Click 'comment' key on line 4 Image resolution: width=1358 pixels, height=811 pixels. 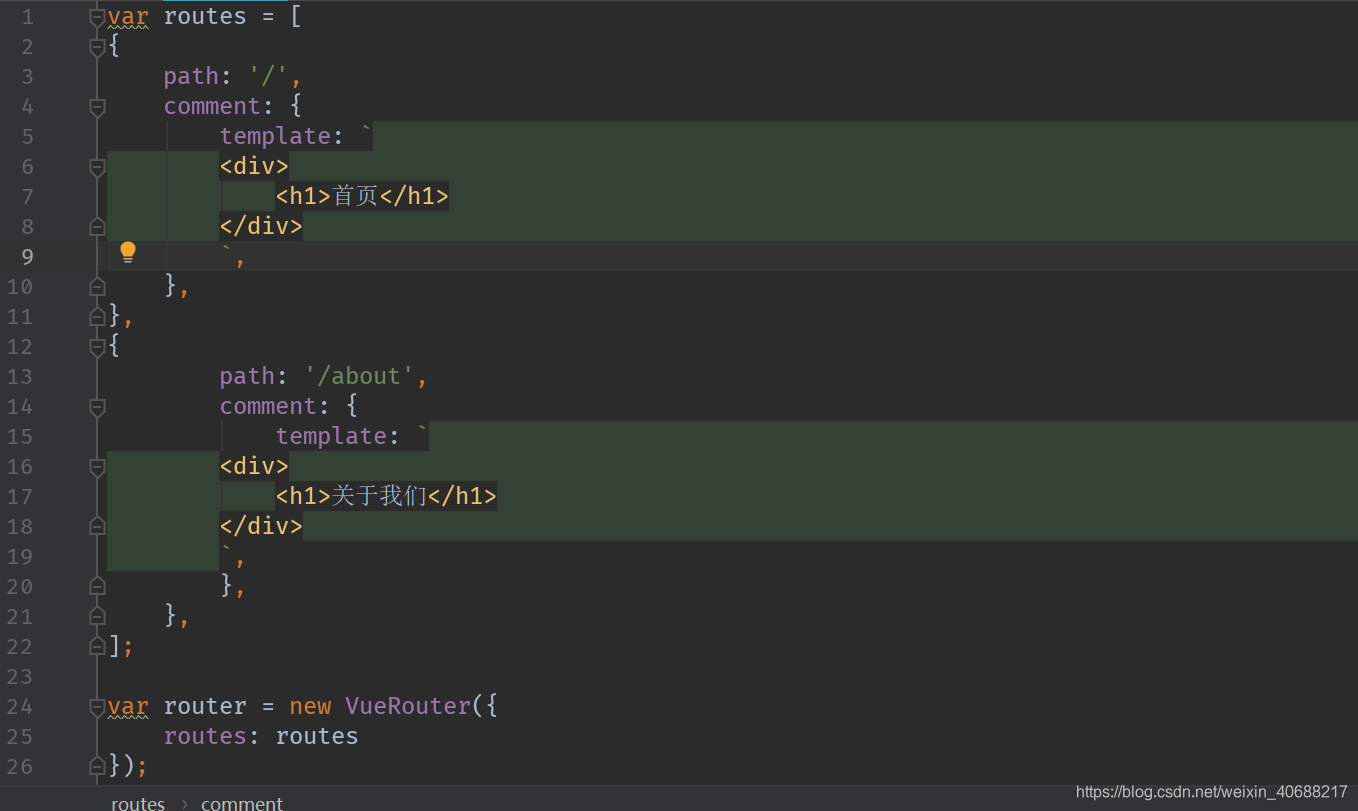point(212,107)
